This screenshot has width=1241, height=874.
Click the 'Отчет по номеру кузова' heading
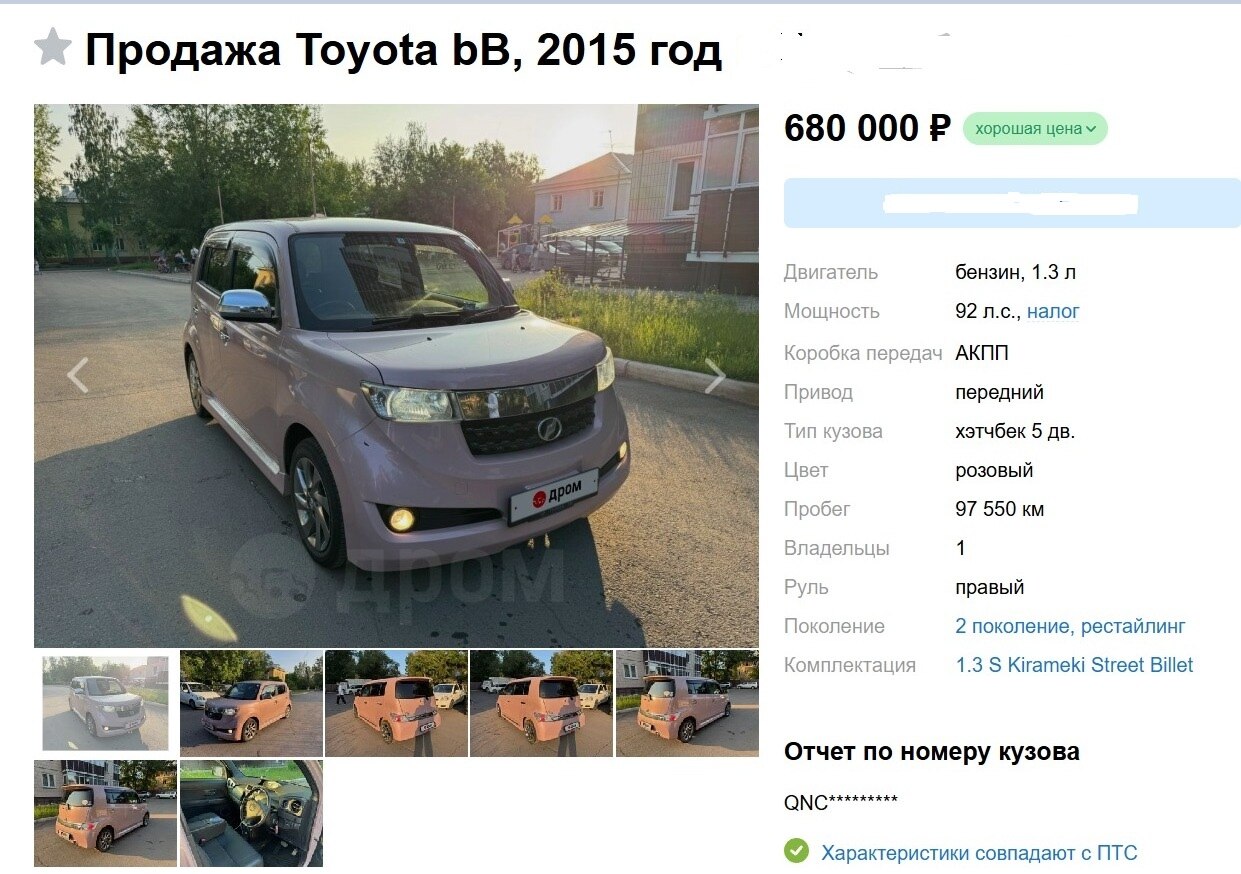pyautogui.click(x=932, y=752)
